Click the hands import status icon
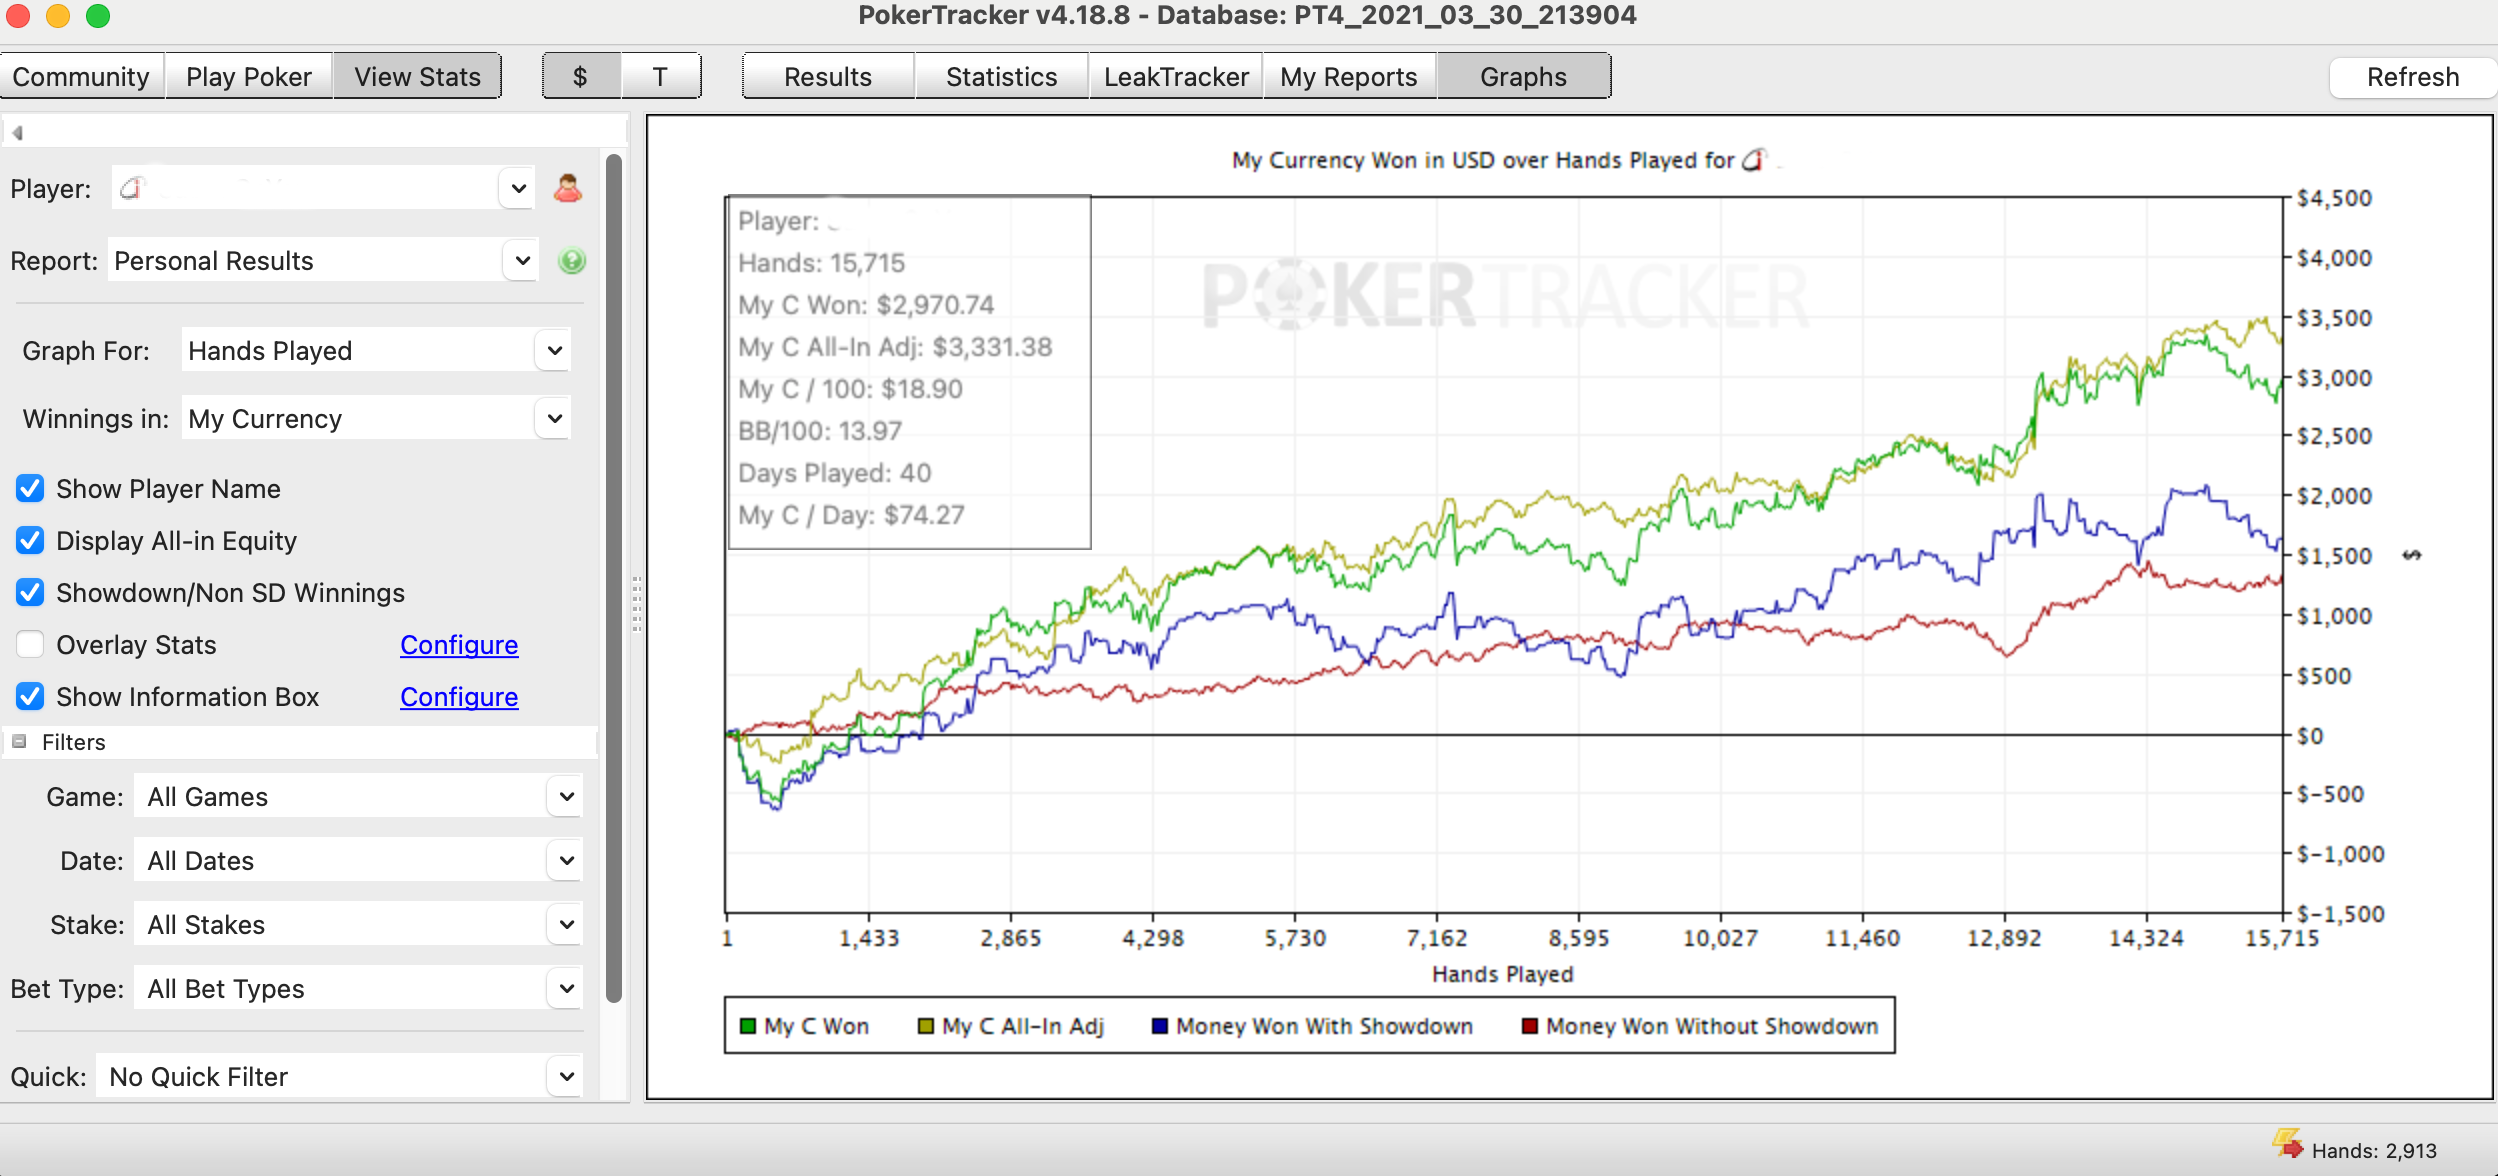Image resolution: width=2498 pixels, height=1176 pixels. pyautogui.click(x=2288, y=1143)
